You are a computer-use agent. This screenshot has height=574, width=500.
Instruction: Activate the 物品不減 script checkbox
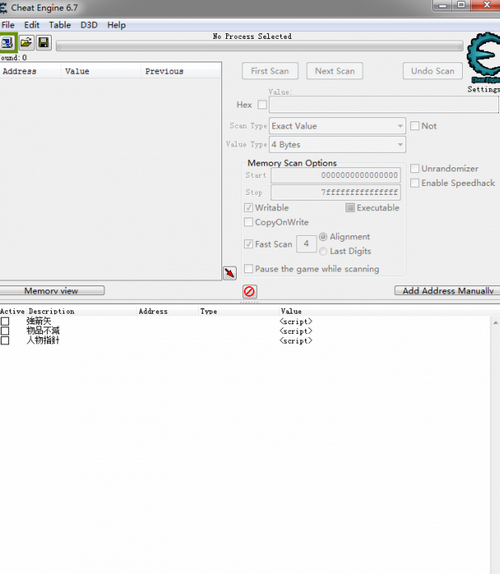pos(5,331)
